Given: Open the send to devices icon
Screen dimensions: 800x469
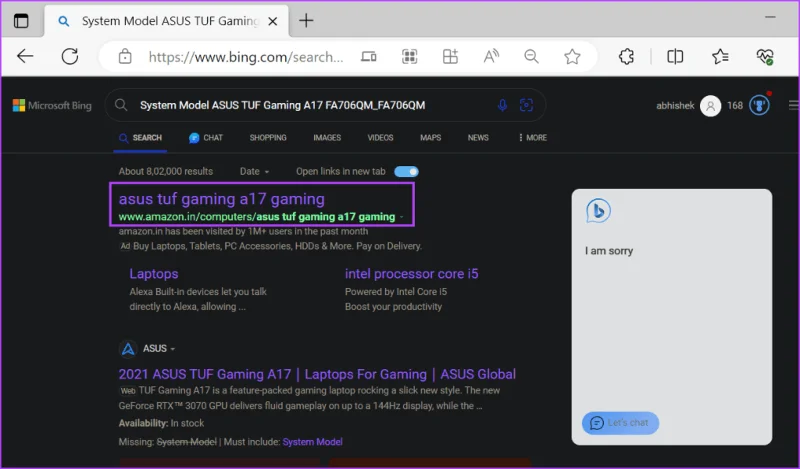Looking at the screenshot, I should point(369,56).
